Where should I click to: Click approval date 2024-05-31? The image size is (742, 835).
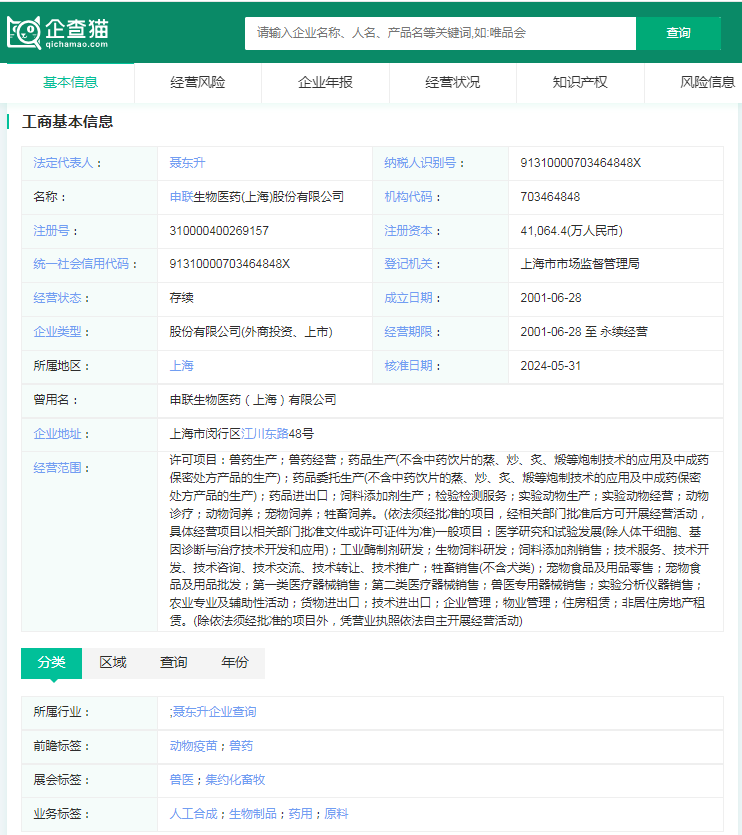(551, 366)
